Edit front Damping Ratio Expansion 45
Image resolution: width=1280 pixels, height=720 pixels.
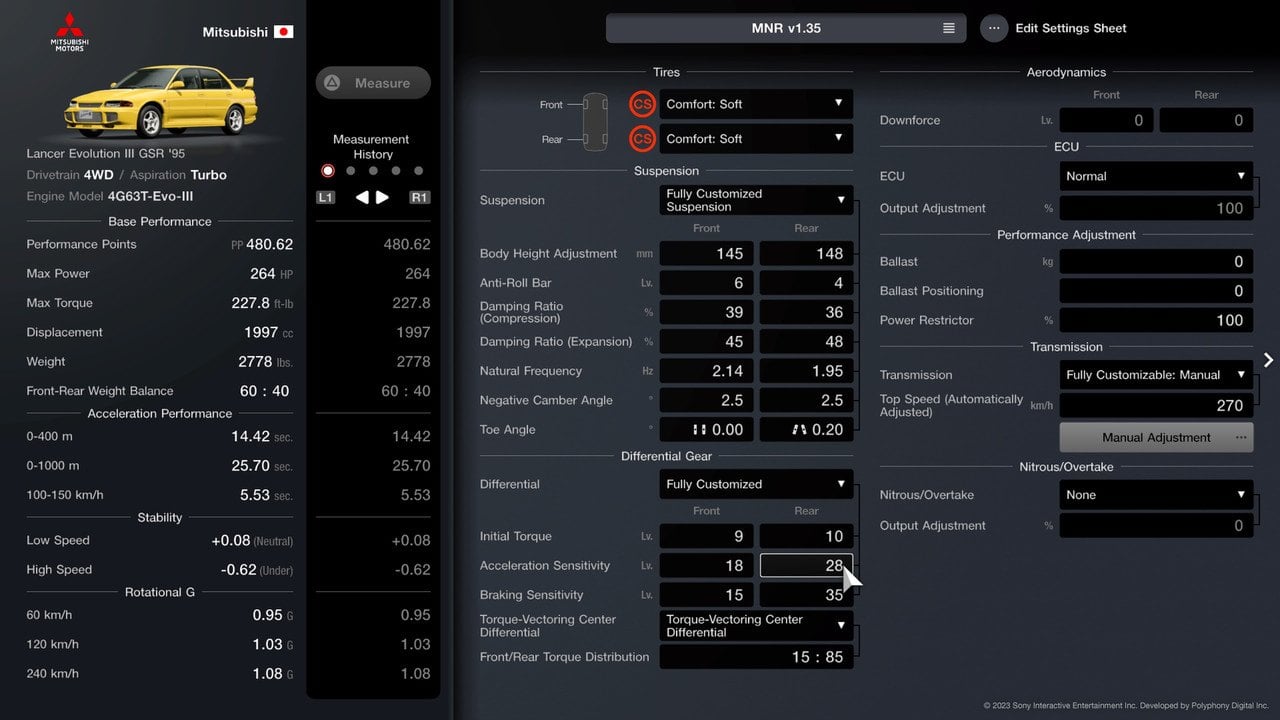(706, 342)
